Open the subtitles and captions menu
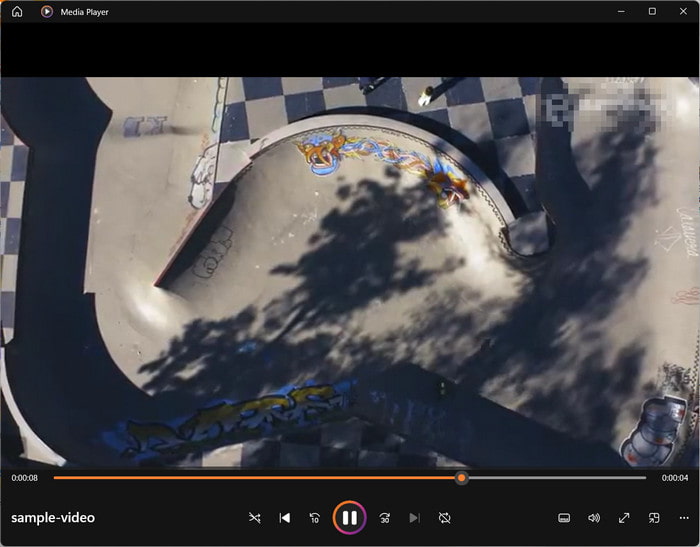 [x=564, y=518]
